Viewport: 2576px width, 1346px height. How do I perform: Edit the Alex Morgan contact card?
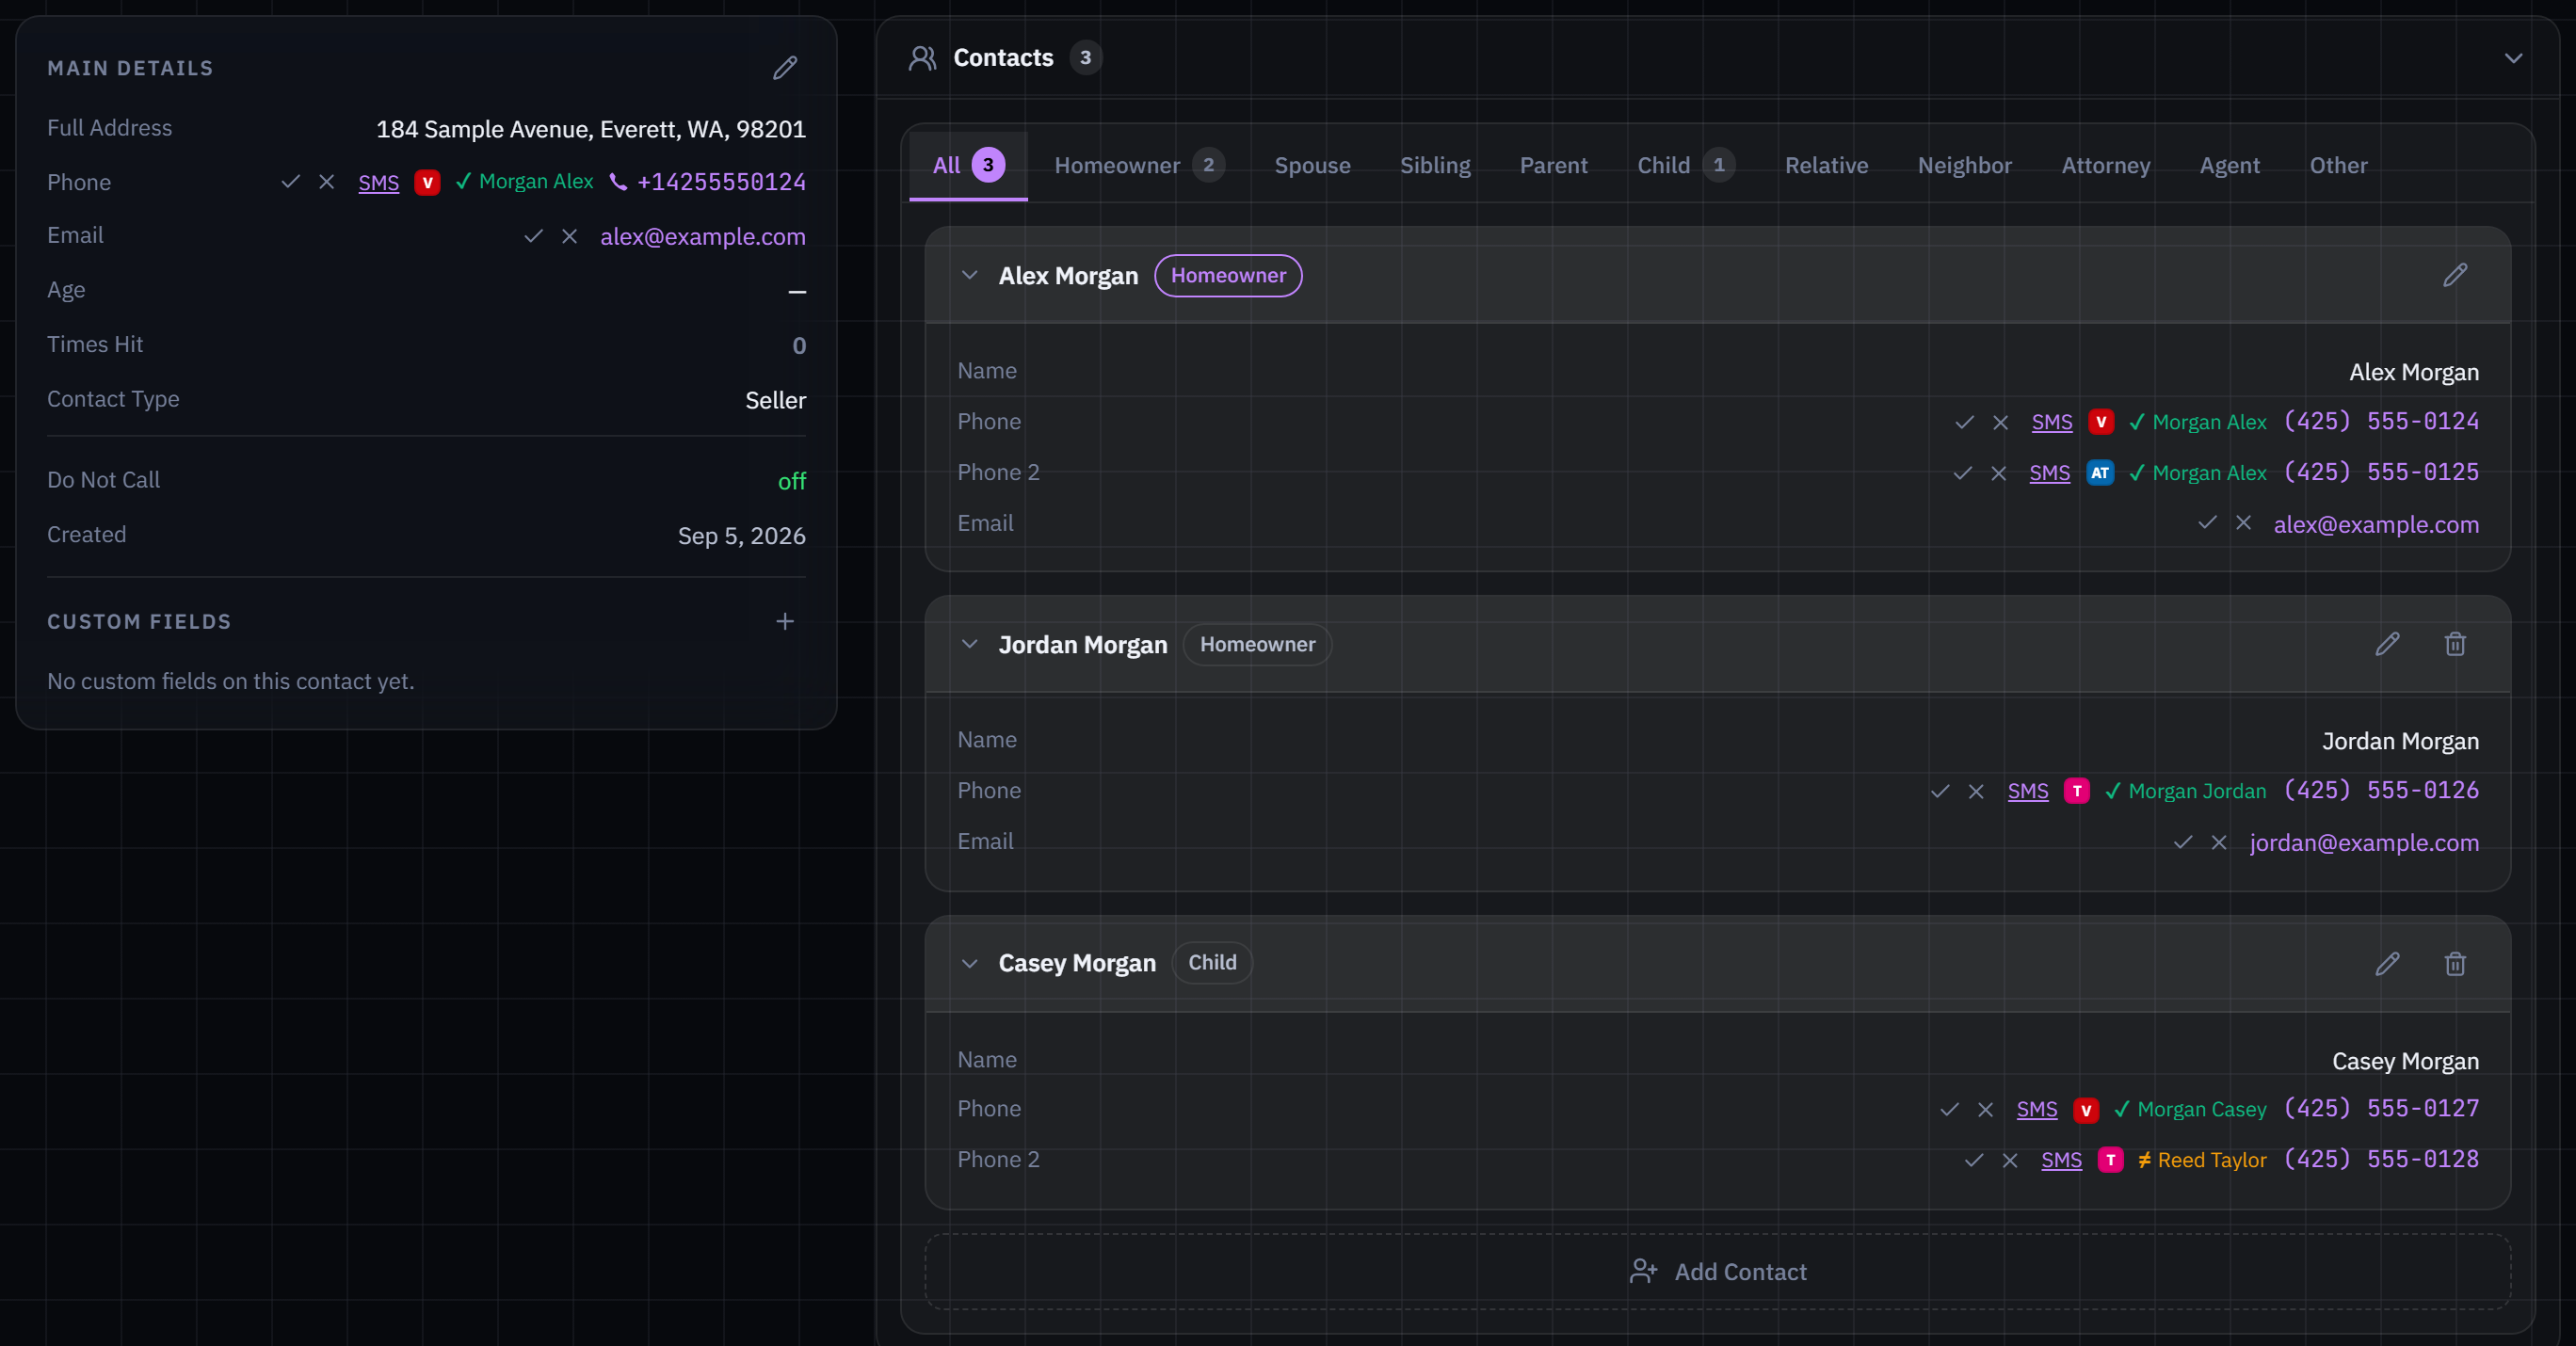pos(2455,275)
